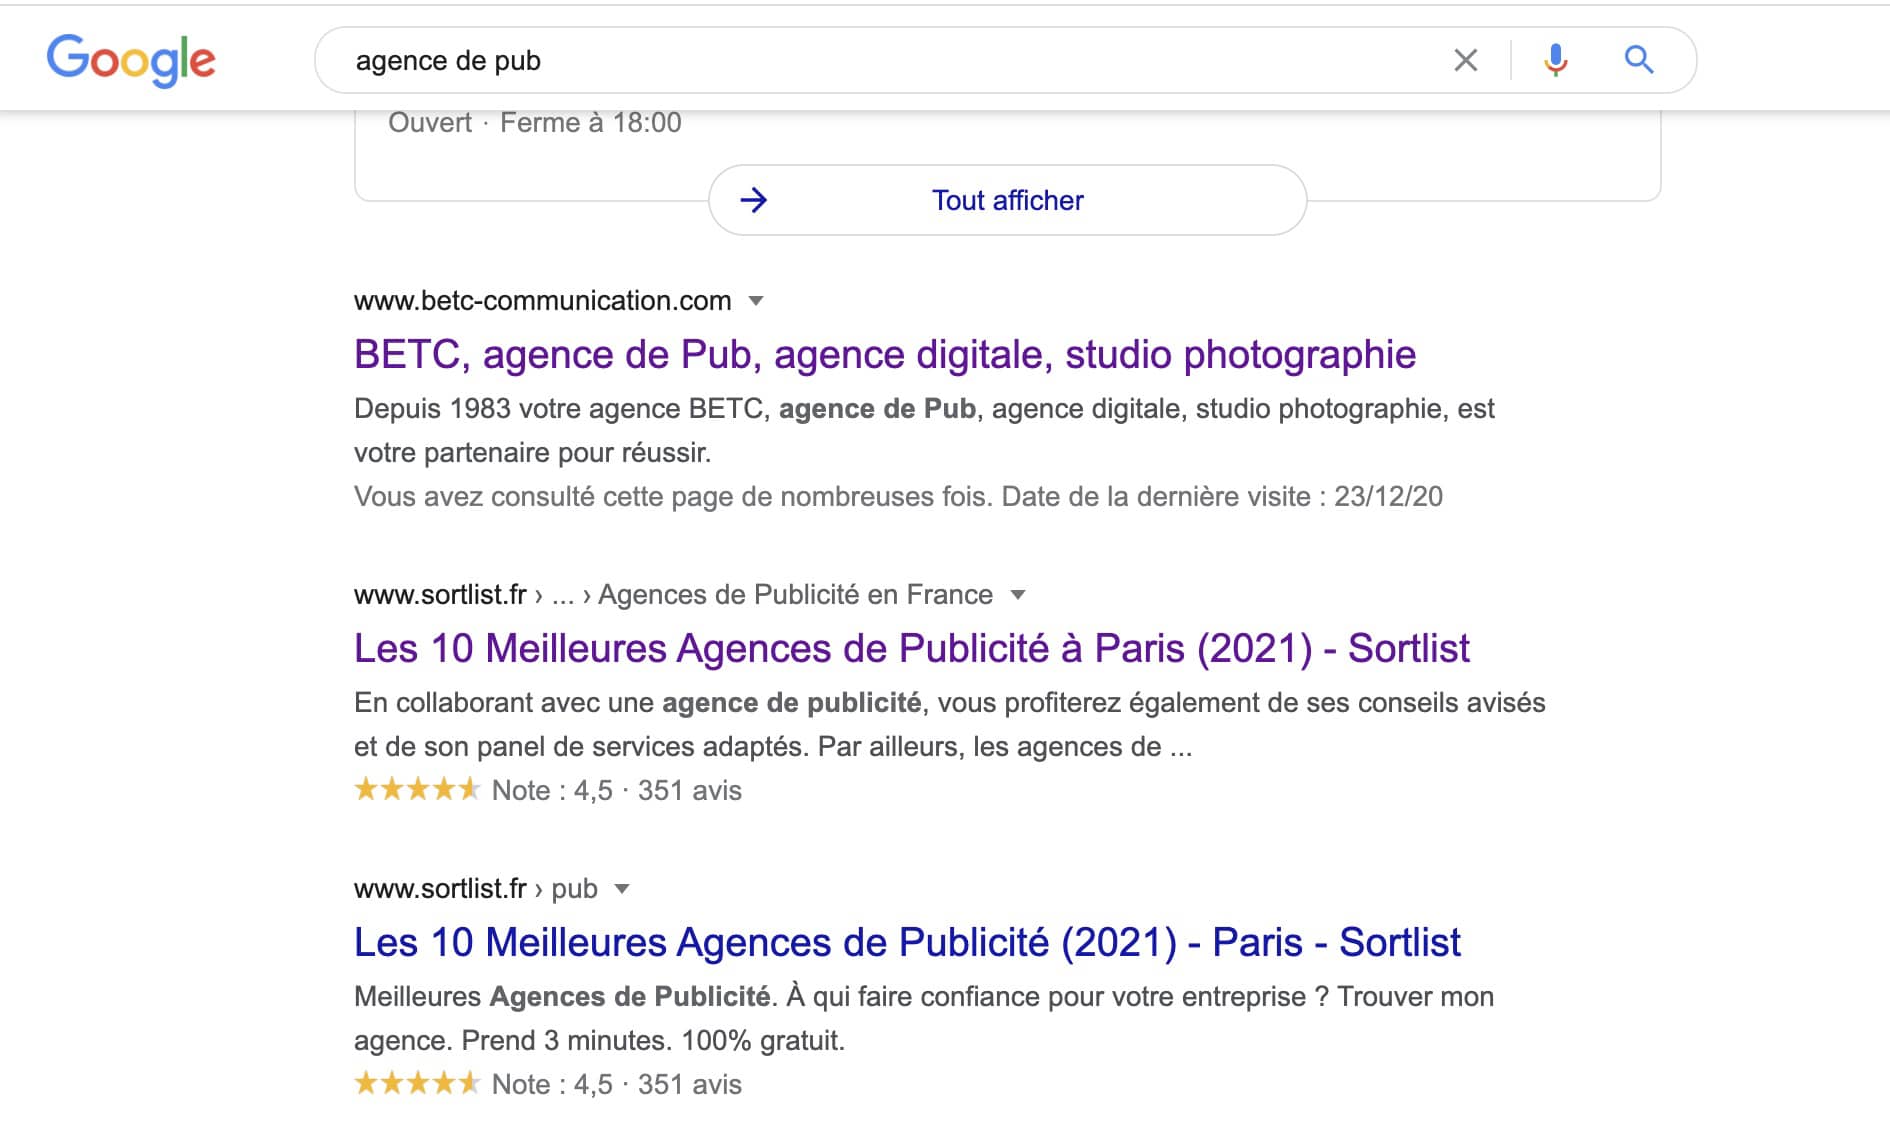Open the BETC agence de Pub result
Screen dimensions: 1890x1140
pos(885,355)
